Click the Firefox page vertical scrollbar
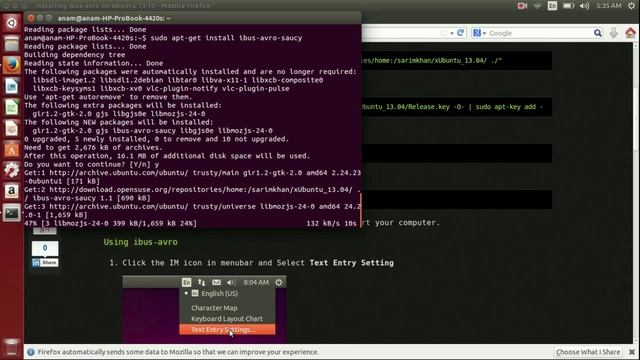The image size is (640, 360). coord(637,192)
